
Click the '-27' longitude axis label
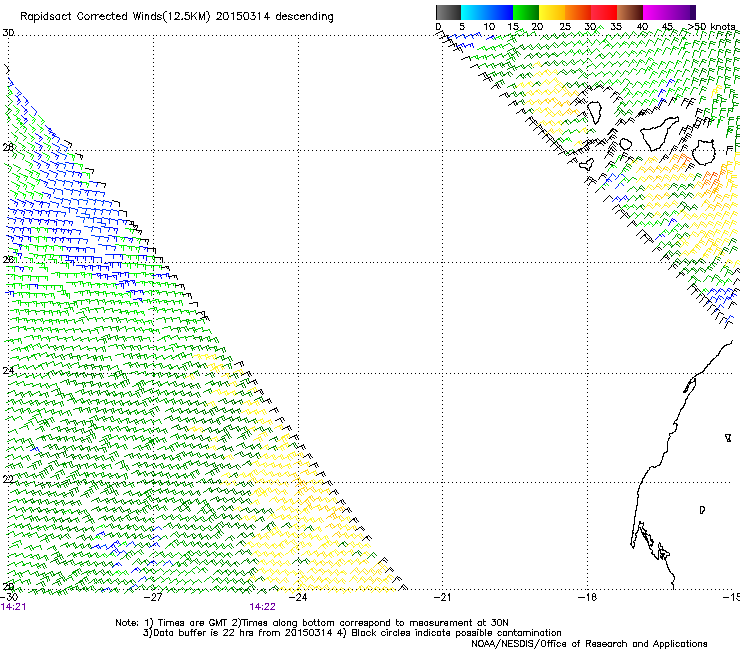click(x=153, y=597)
